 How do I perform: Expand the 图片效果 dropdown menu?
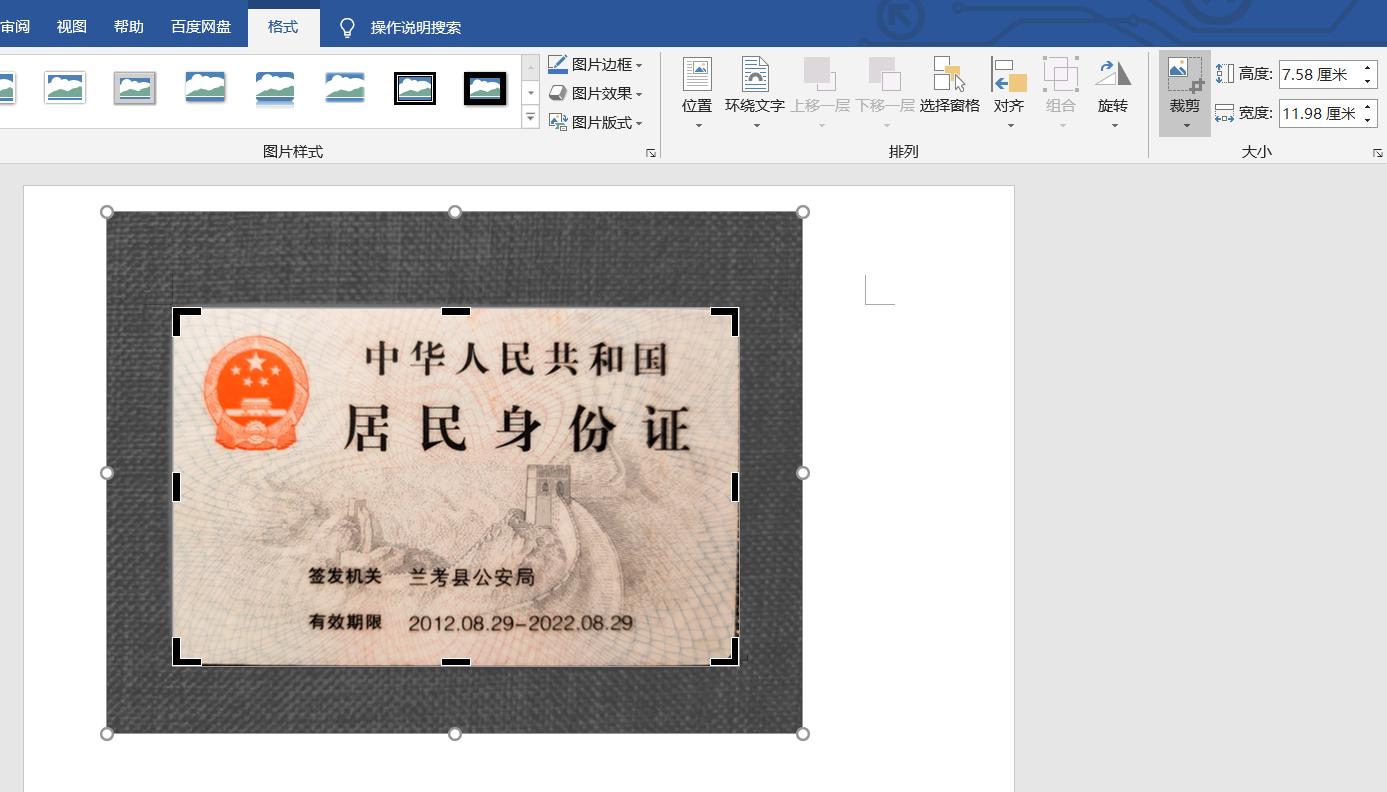(x=640, y=93)
